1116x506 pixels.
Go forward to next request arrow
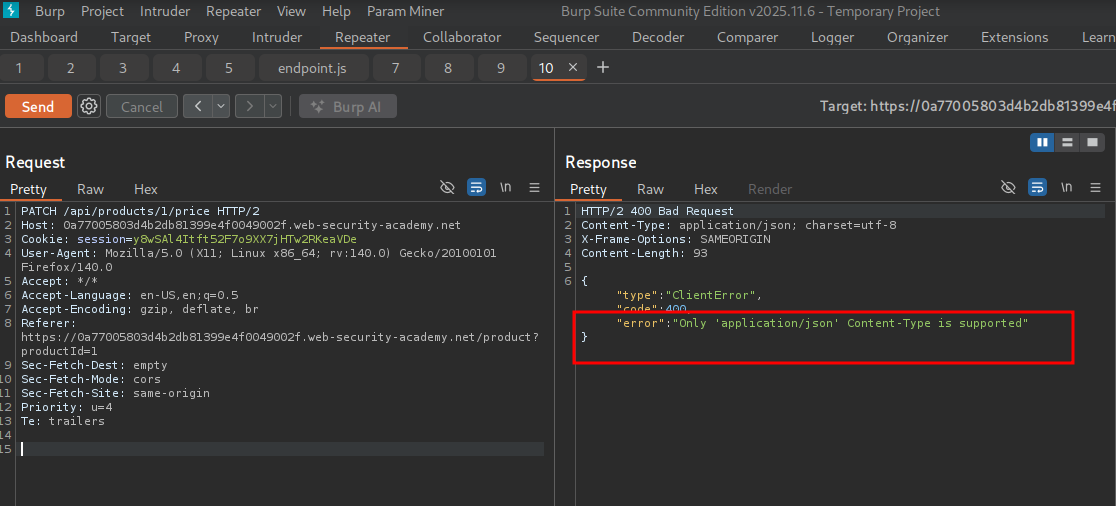[x=250, y=107]
